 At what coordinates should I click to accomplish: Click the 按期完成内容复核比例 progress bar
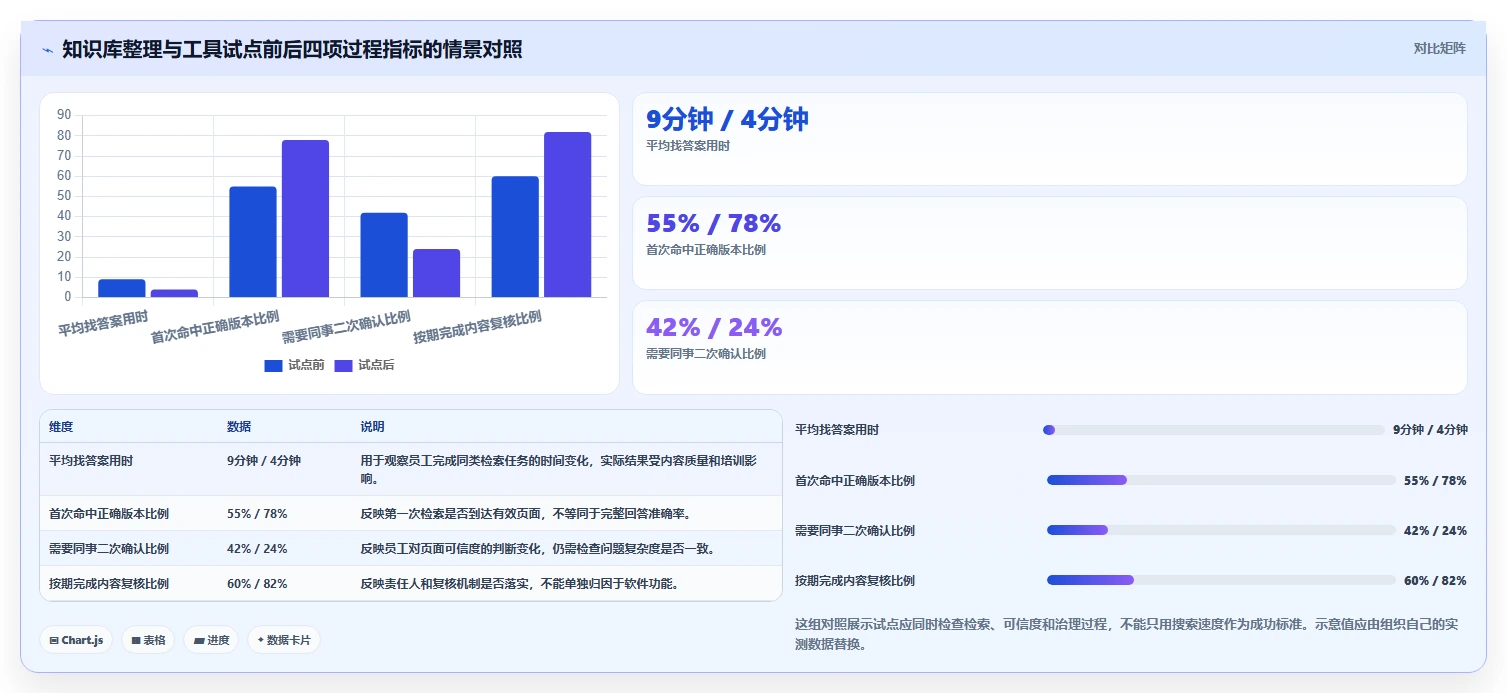(x=1221, y=580)
